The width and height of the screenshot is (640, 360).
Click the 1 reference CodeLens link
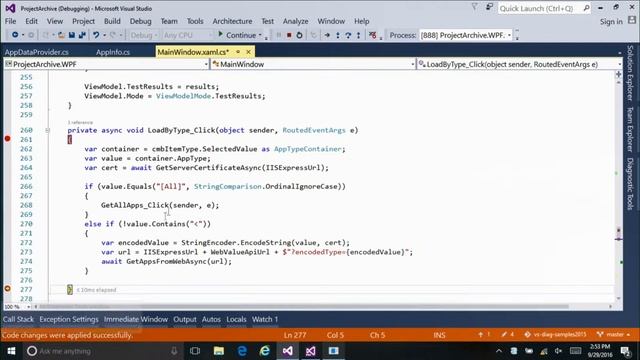[x=80, y=122]
